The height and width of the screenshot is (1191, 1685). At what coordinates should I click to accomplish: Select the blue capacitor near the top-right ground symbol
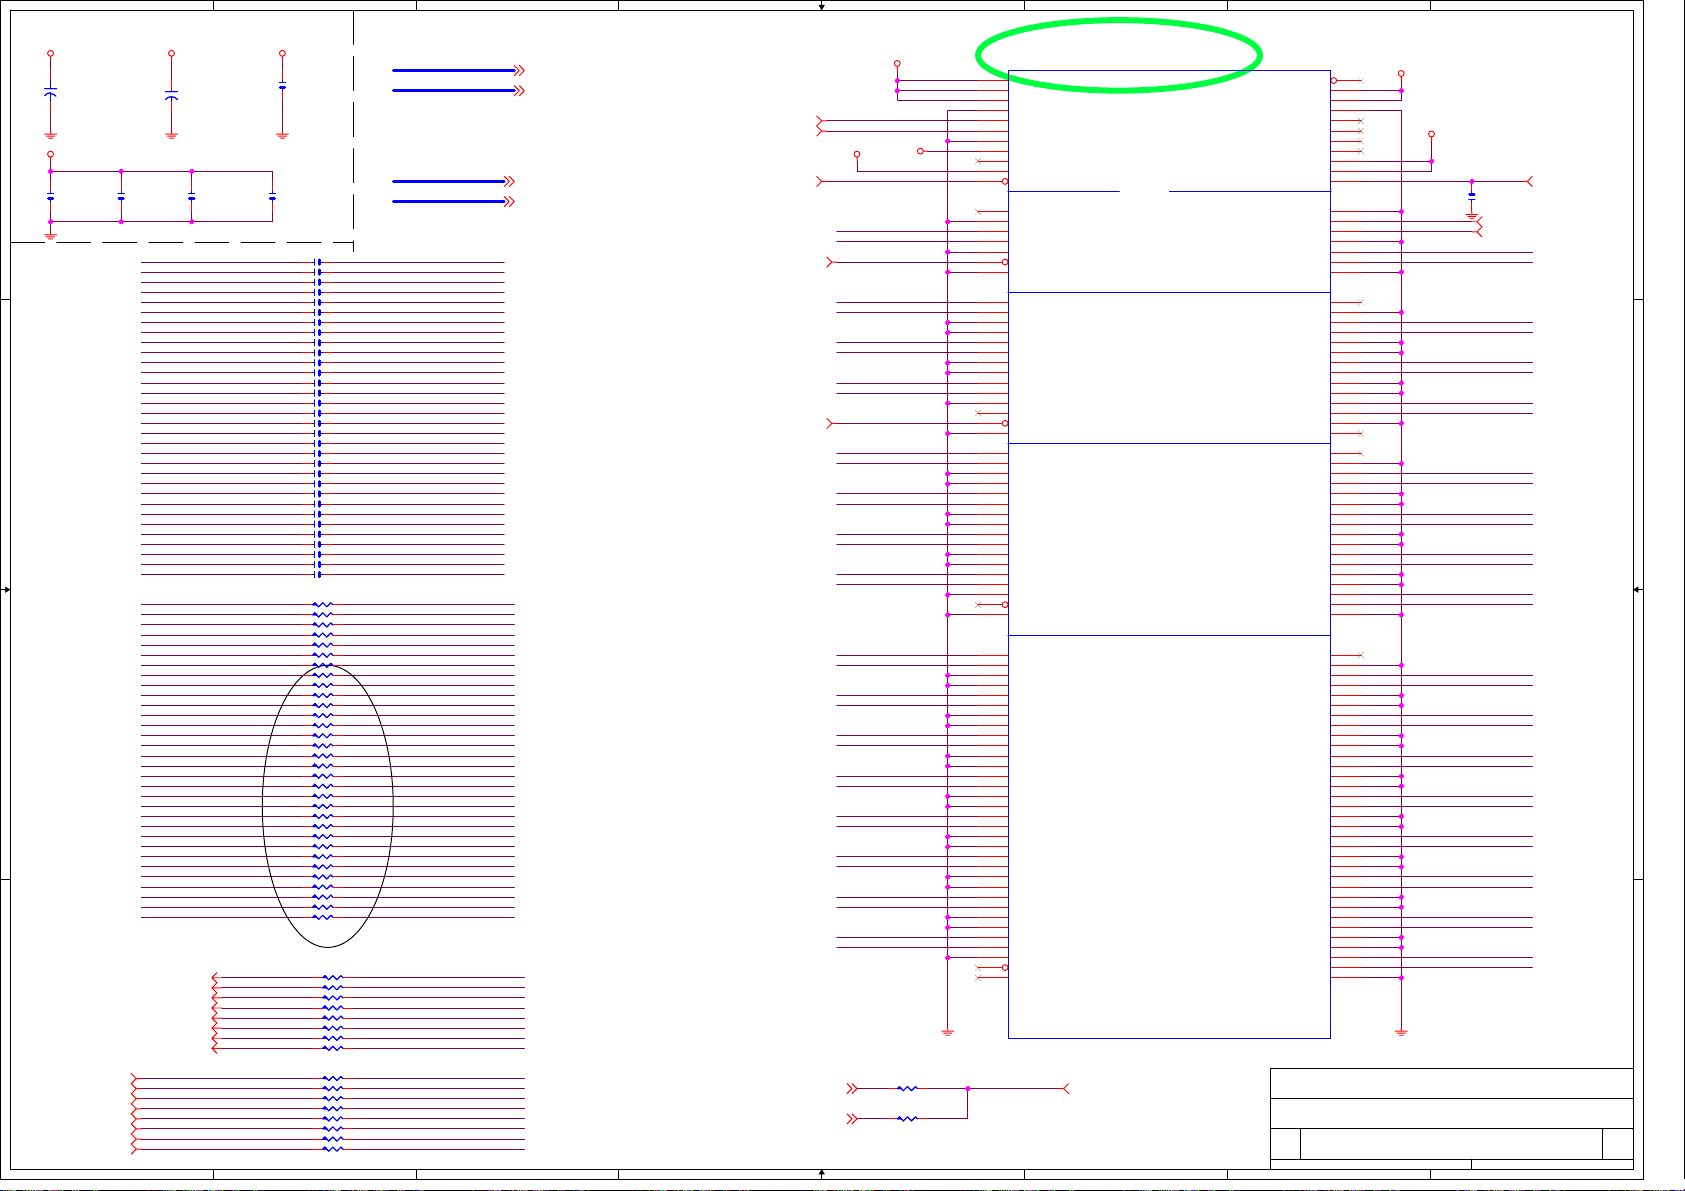coord(1471,195)
